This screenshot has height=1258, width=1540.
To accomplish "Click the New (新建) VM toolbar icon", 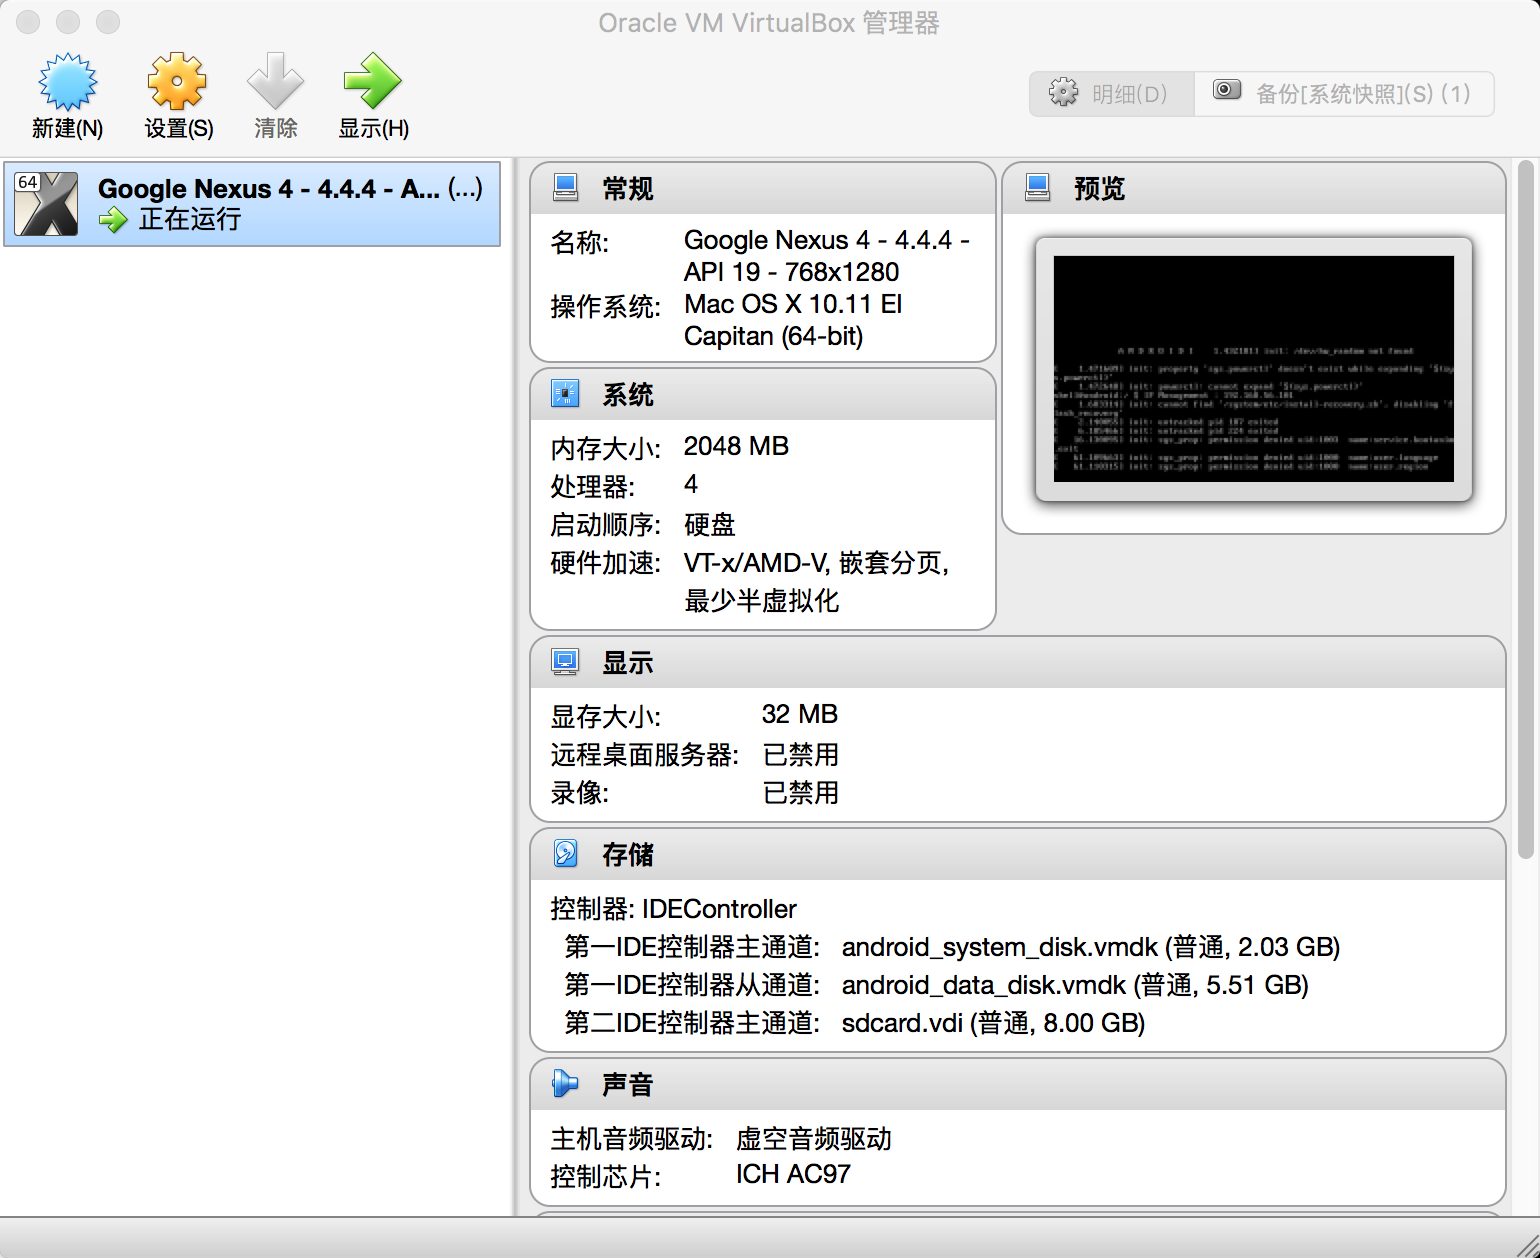I will [x=67, y=82].
